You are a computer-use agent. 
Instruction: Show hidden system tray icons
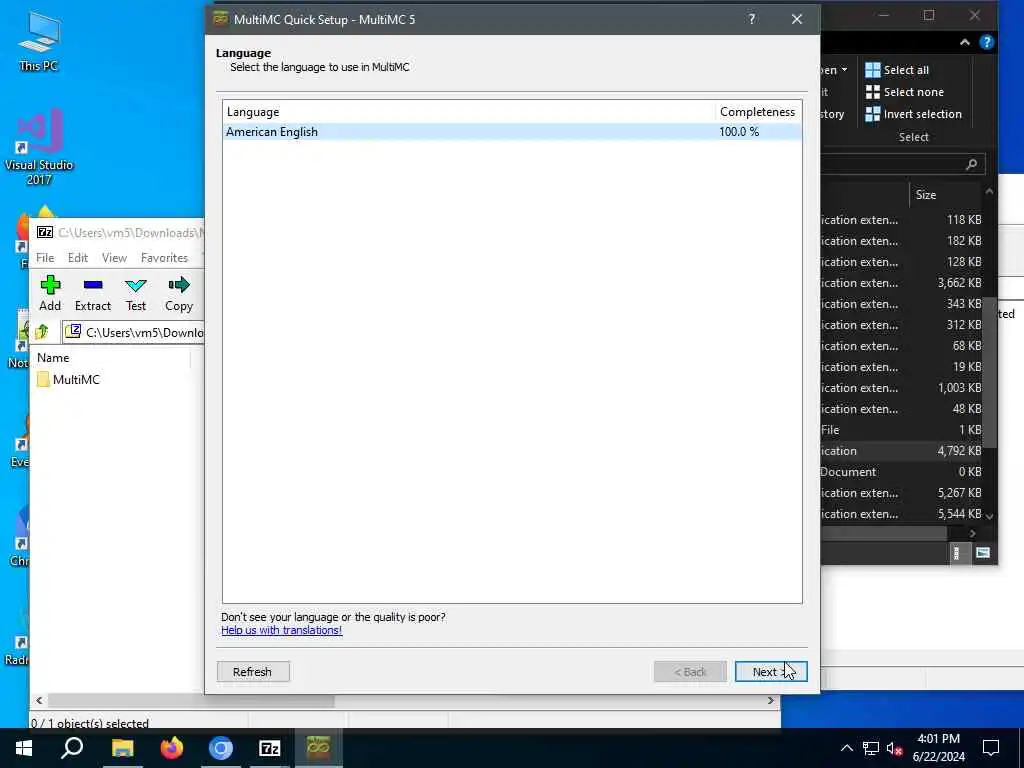[846, 748]
